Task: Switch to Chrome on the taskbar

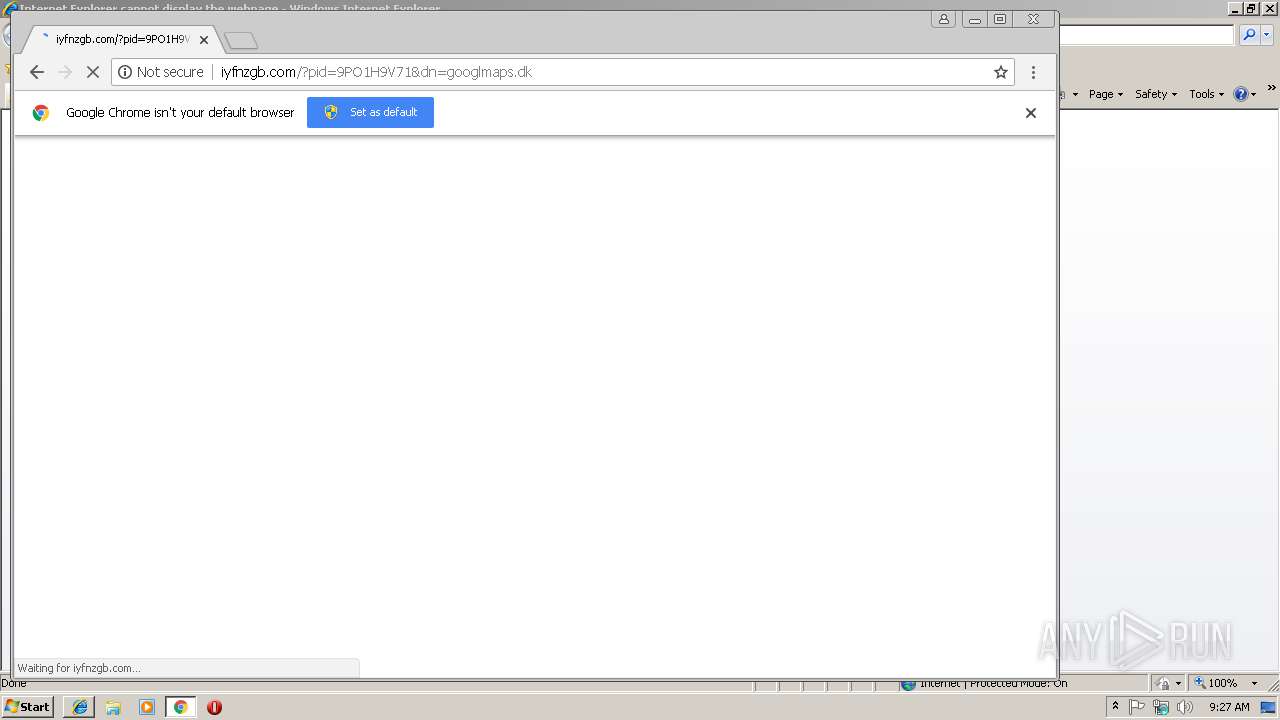Action: tap(181, 707)
